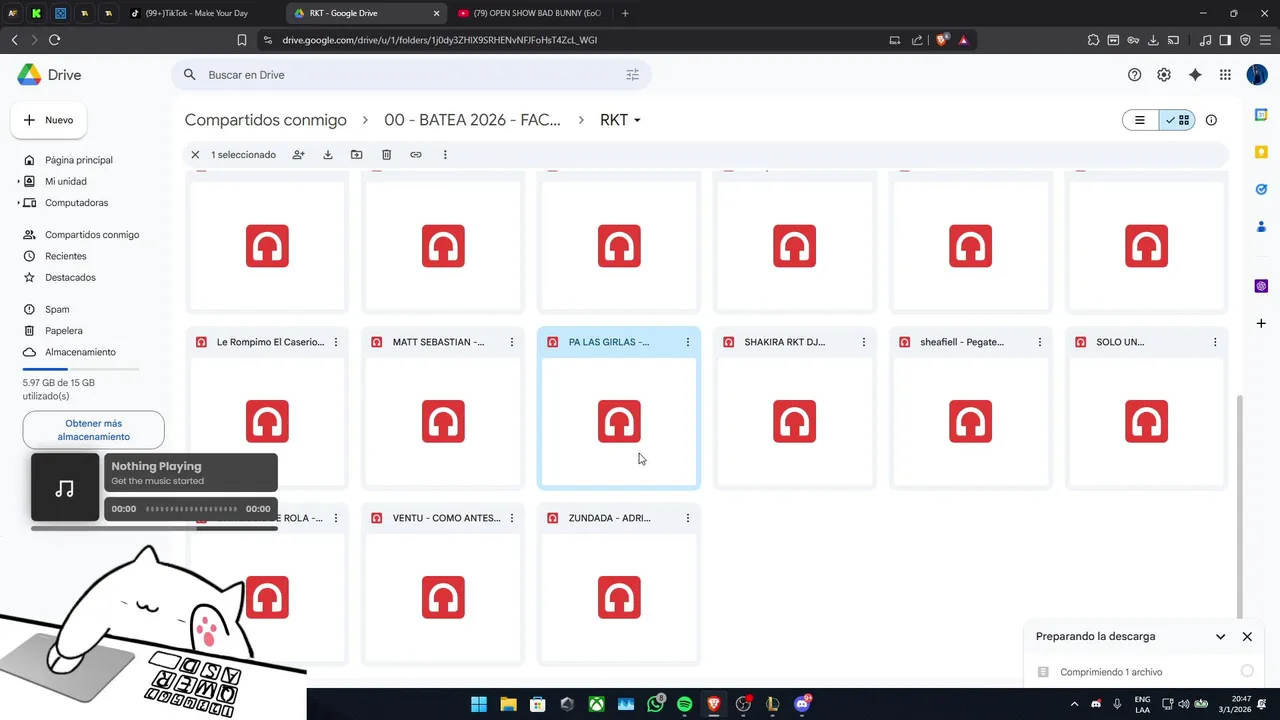This screenshot has height=720, width=1280.
Task: Open the Share with people icon
Action: click(x=298, y=155)
